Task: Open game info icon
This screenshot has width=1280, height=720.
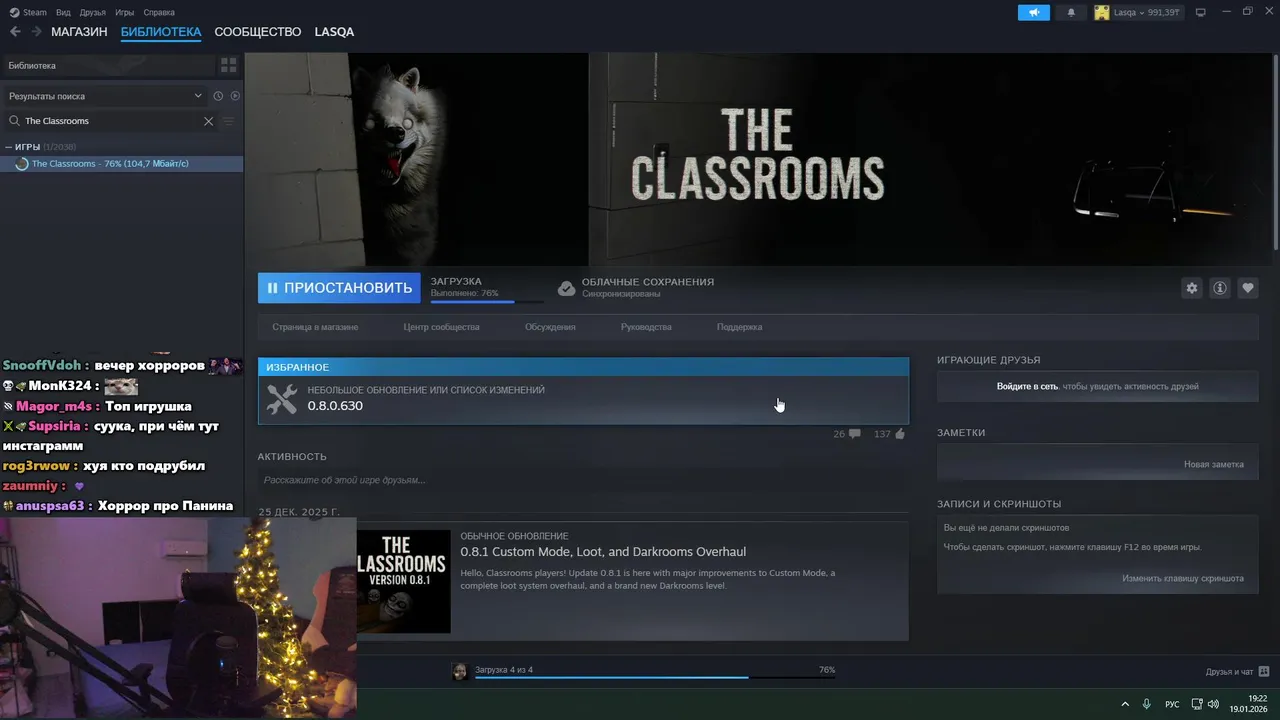Action: click(1219, 288)
